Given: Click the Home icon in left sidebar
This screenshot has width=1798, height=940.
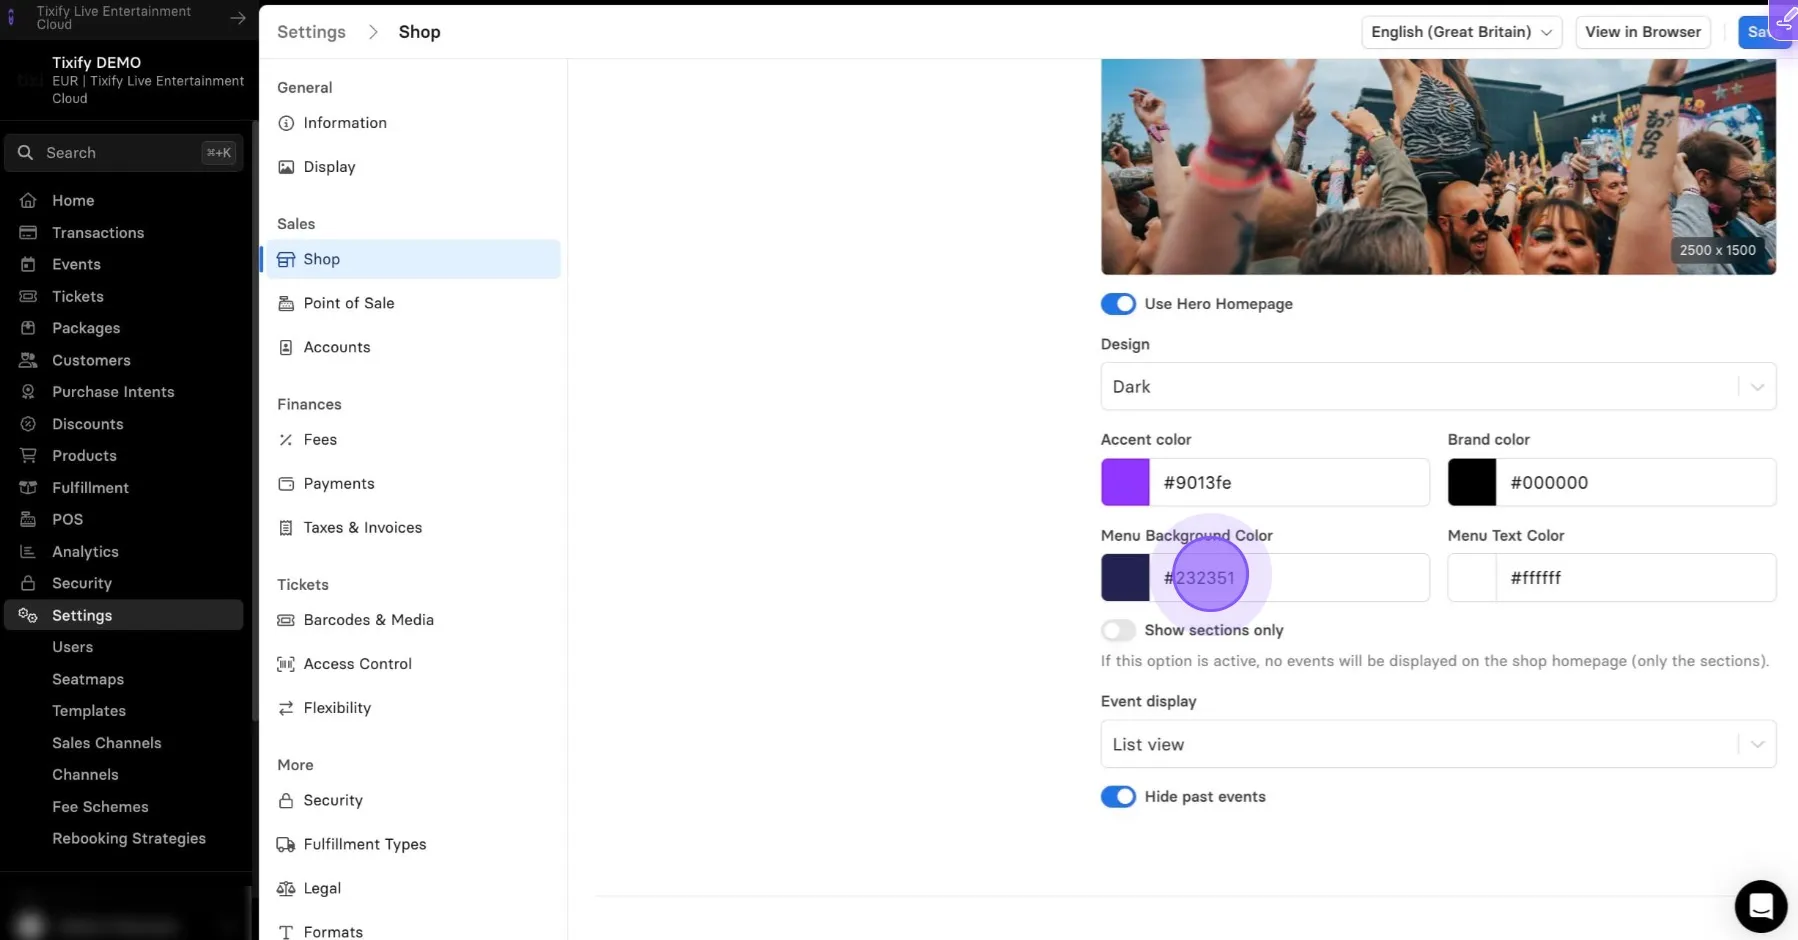Looking at the screenshot, I should tap(28, 200).
